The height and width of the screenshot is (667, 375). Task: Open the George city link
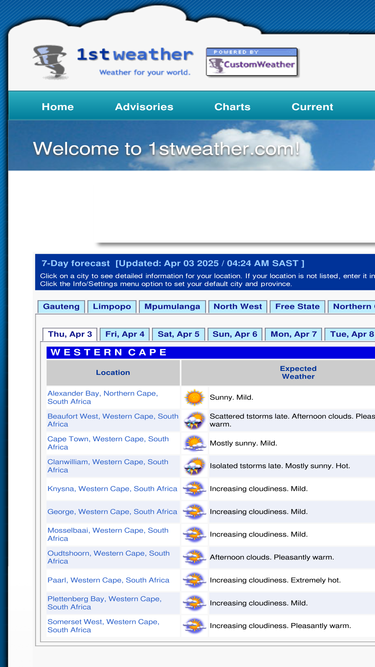(112, 512)
